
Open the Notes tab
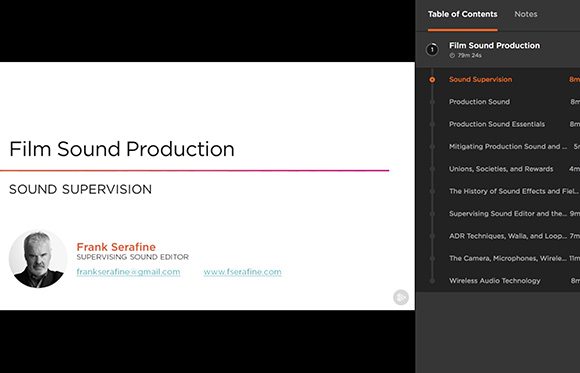[x=526, y=14]
